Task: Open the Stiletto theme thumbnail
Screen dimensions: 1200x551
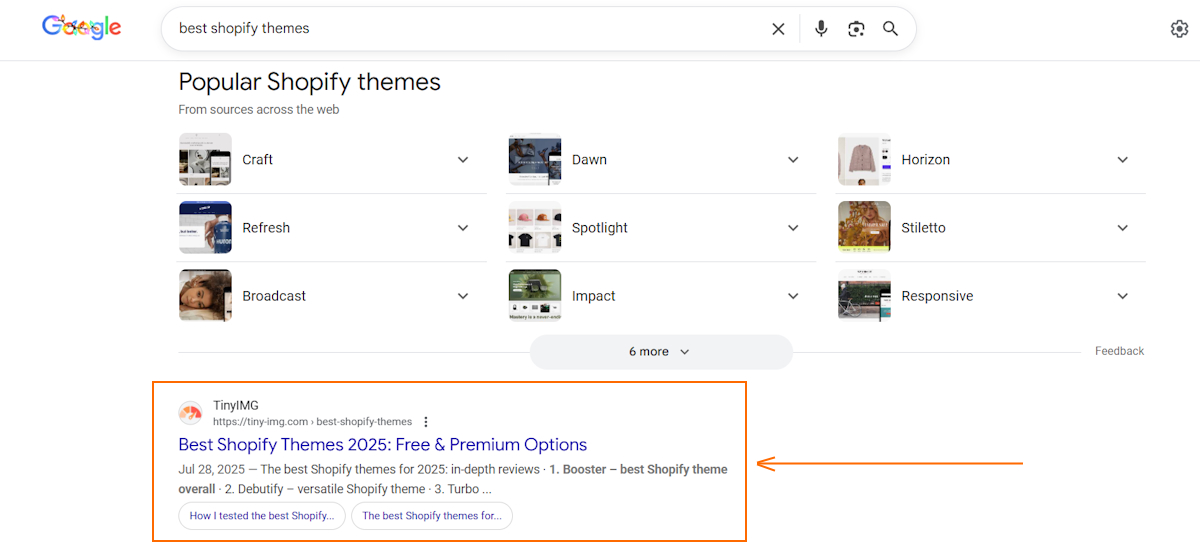Action: (864, 228)
